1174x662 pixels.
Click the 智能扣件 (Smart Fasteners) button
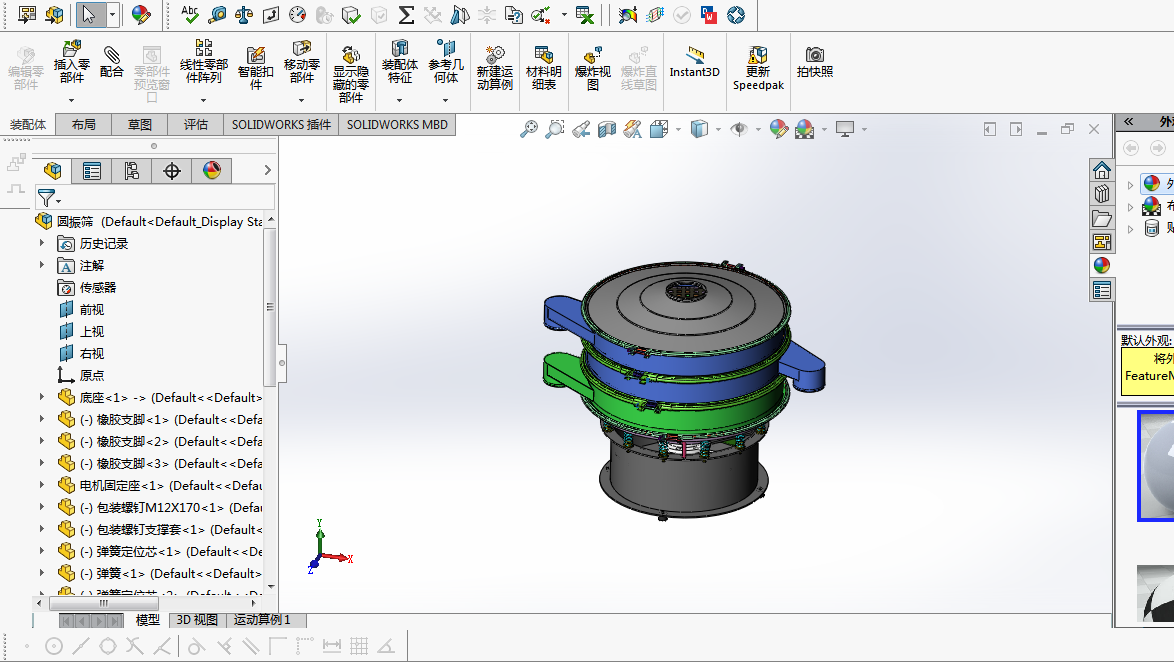click(x=256, y=67)
